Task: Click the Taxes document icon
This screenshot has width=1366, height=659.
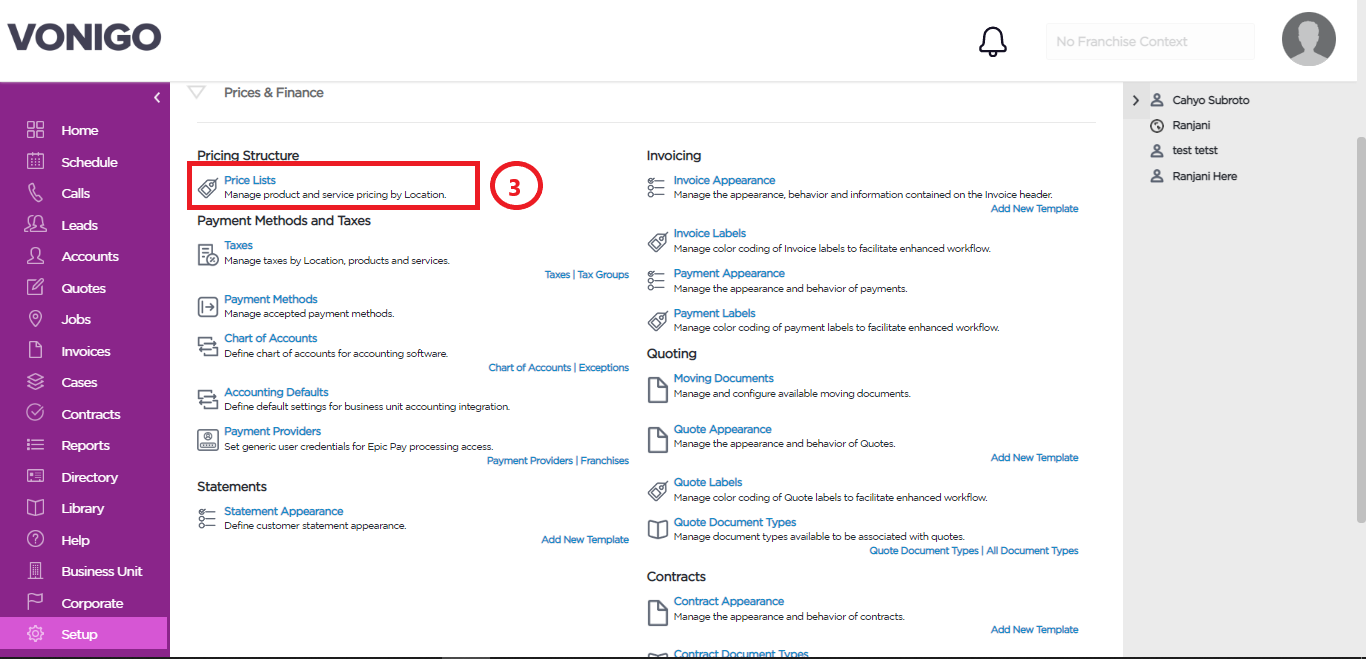Action: tap(207, 254)
